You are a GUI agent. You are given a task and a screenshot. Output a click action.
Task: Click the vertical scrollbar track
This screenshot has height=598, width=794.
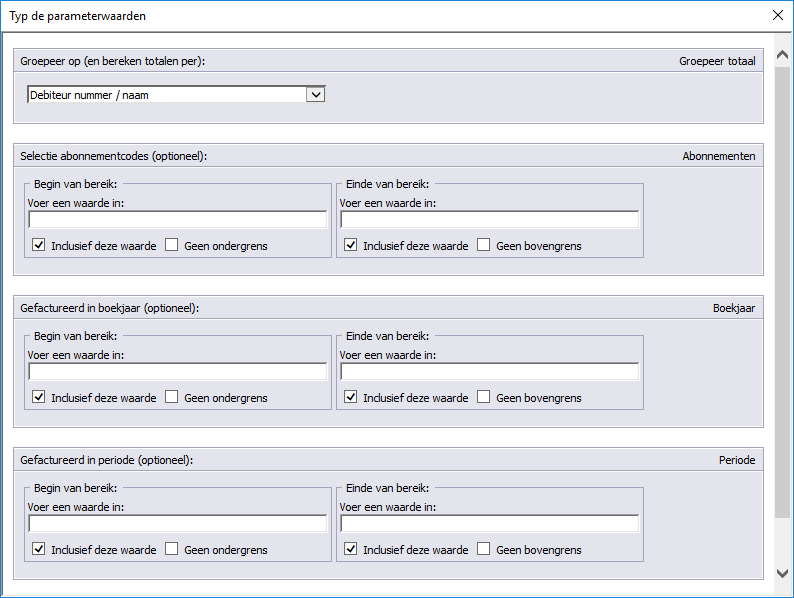(782, 541)
